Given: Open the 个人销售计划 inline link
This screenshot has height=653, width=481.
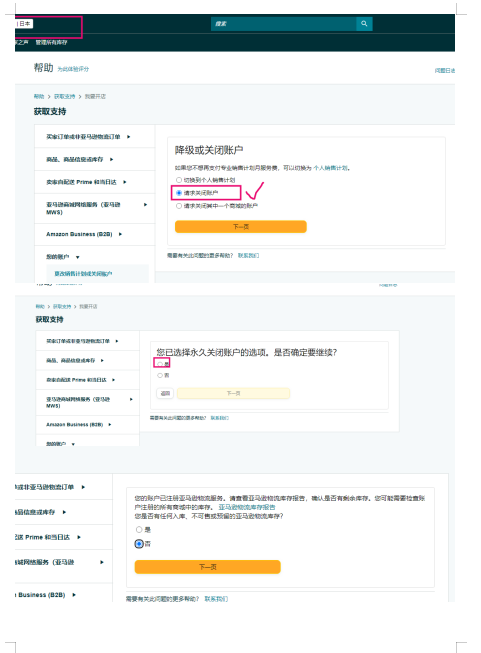Looking at the screenshot, I should (x=330, y=168).
